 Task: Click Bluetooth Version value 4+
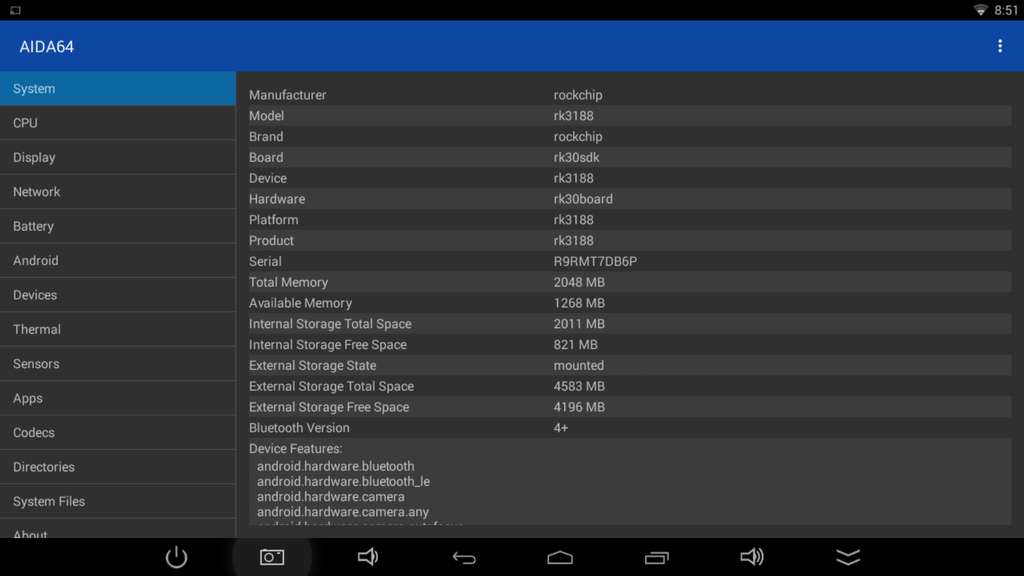pyautogui.click(x=561, y=428)
